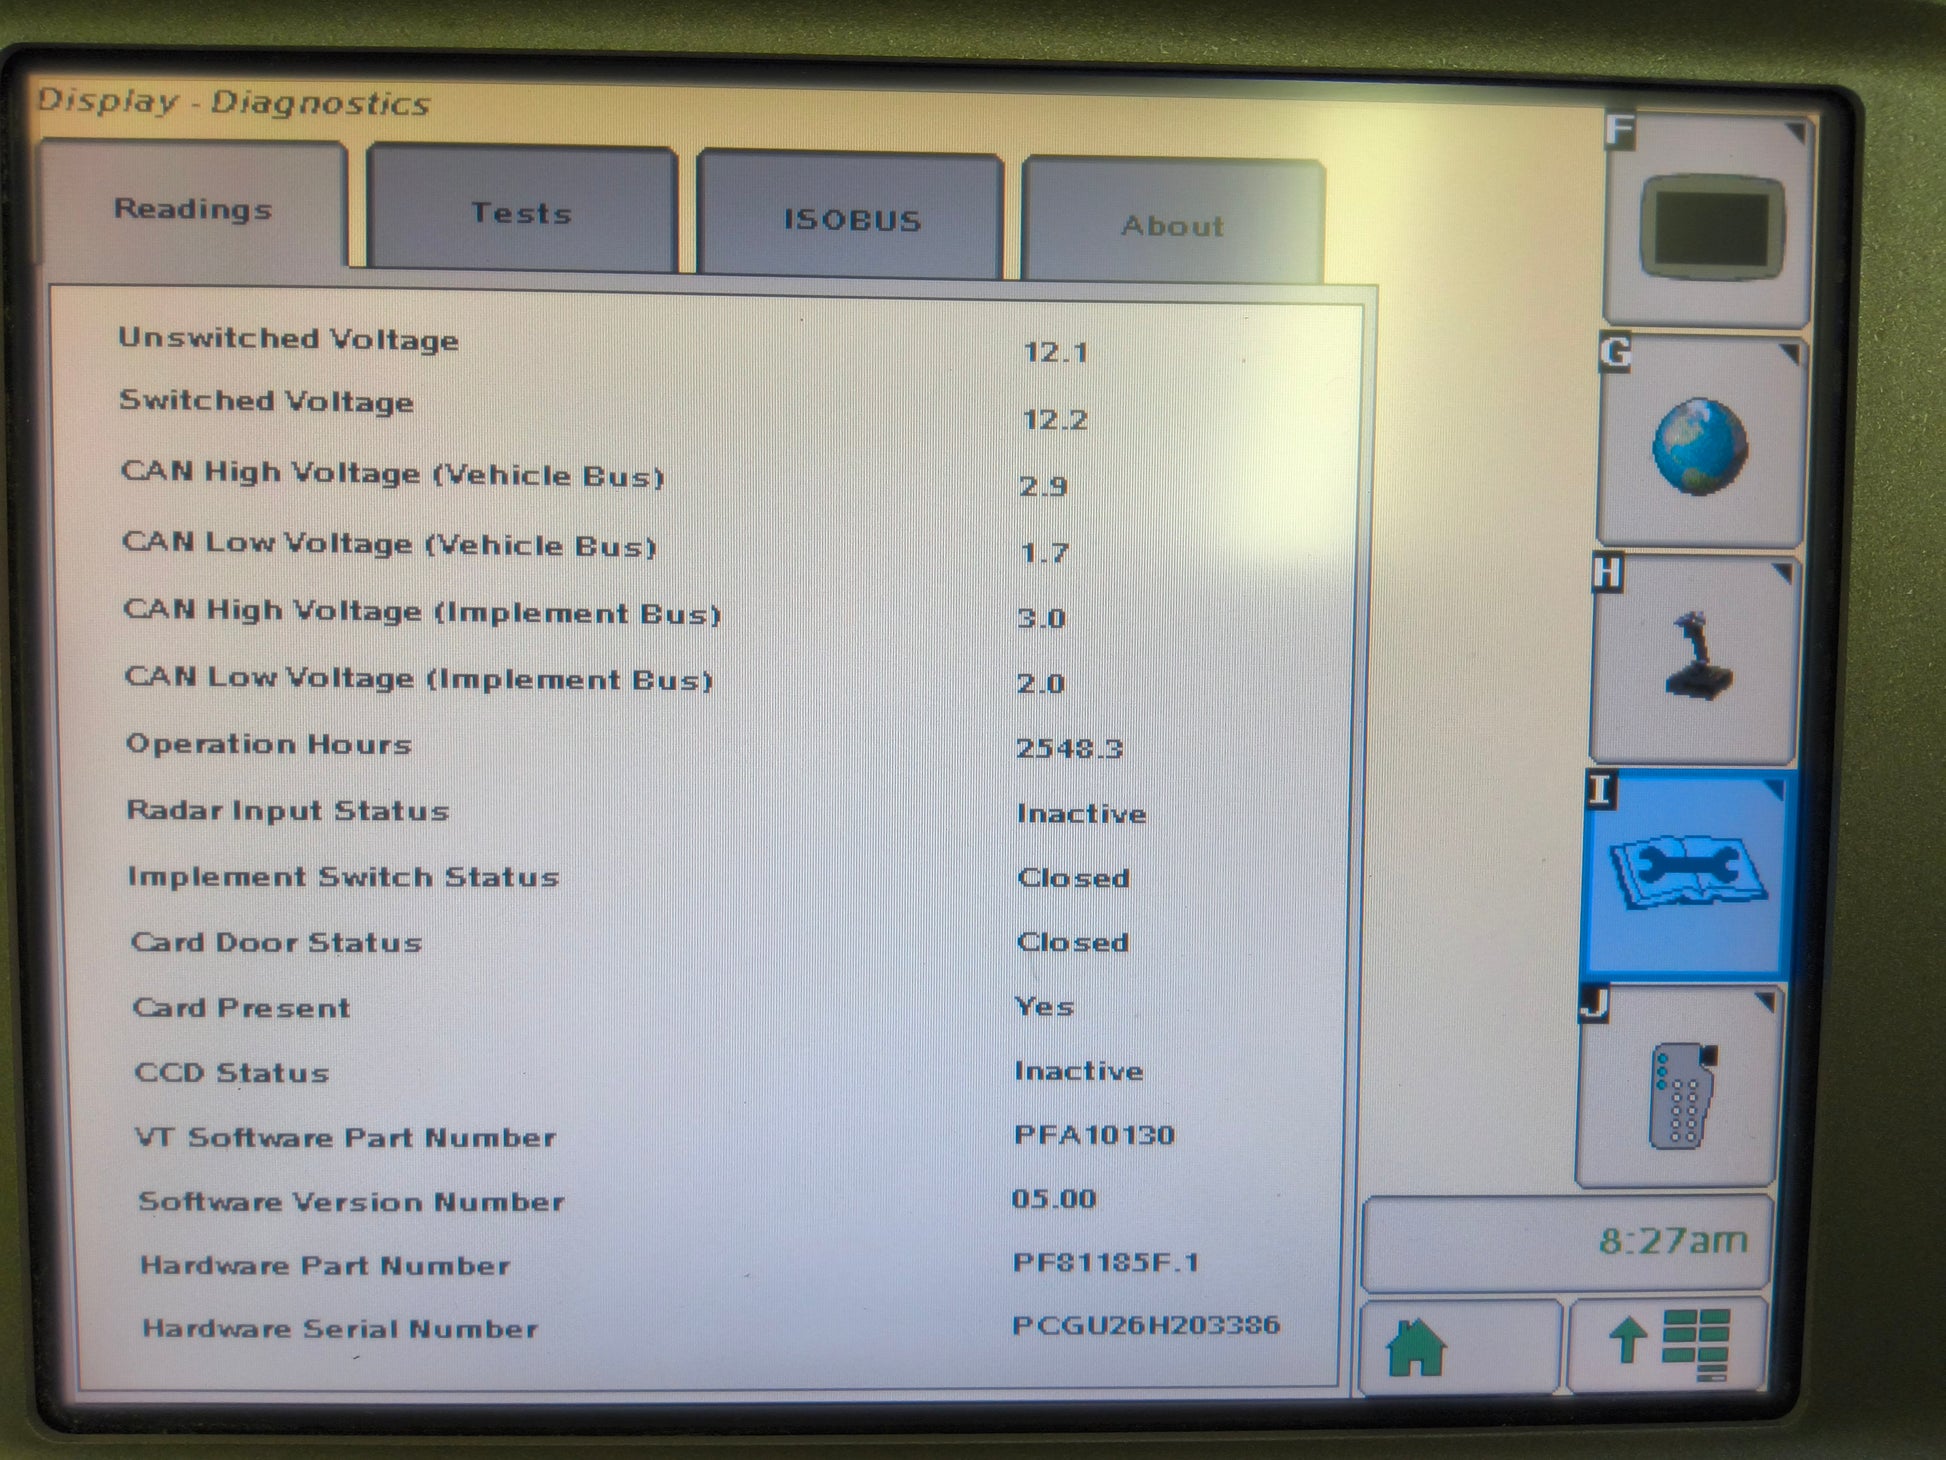
Task: Click the Card Present Yes value
Action: coord(1044,1006)
